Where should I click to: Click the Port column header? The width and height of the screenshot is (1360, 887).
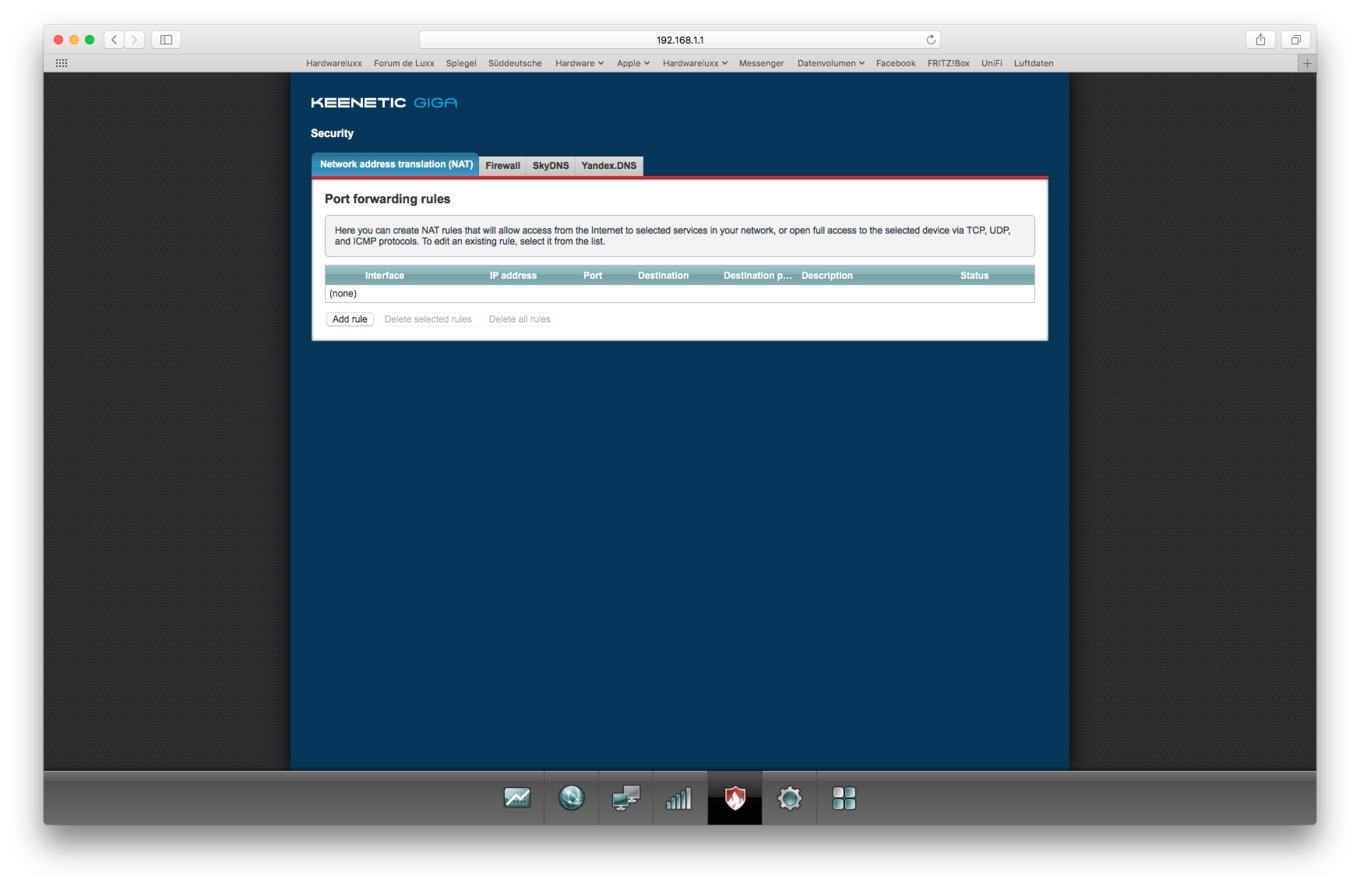pos(593,275)
